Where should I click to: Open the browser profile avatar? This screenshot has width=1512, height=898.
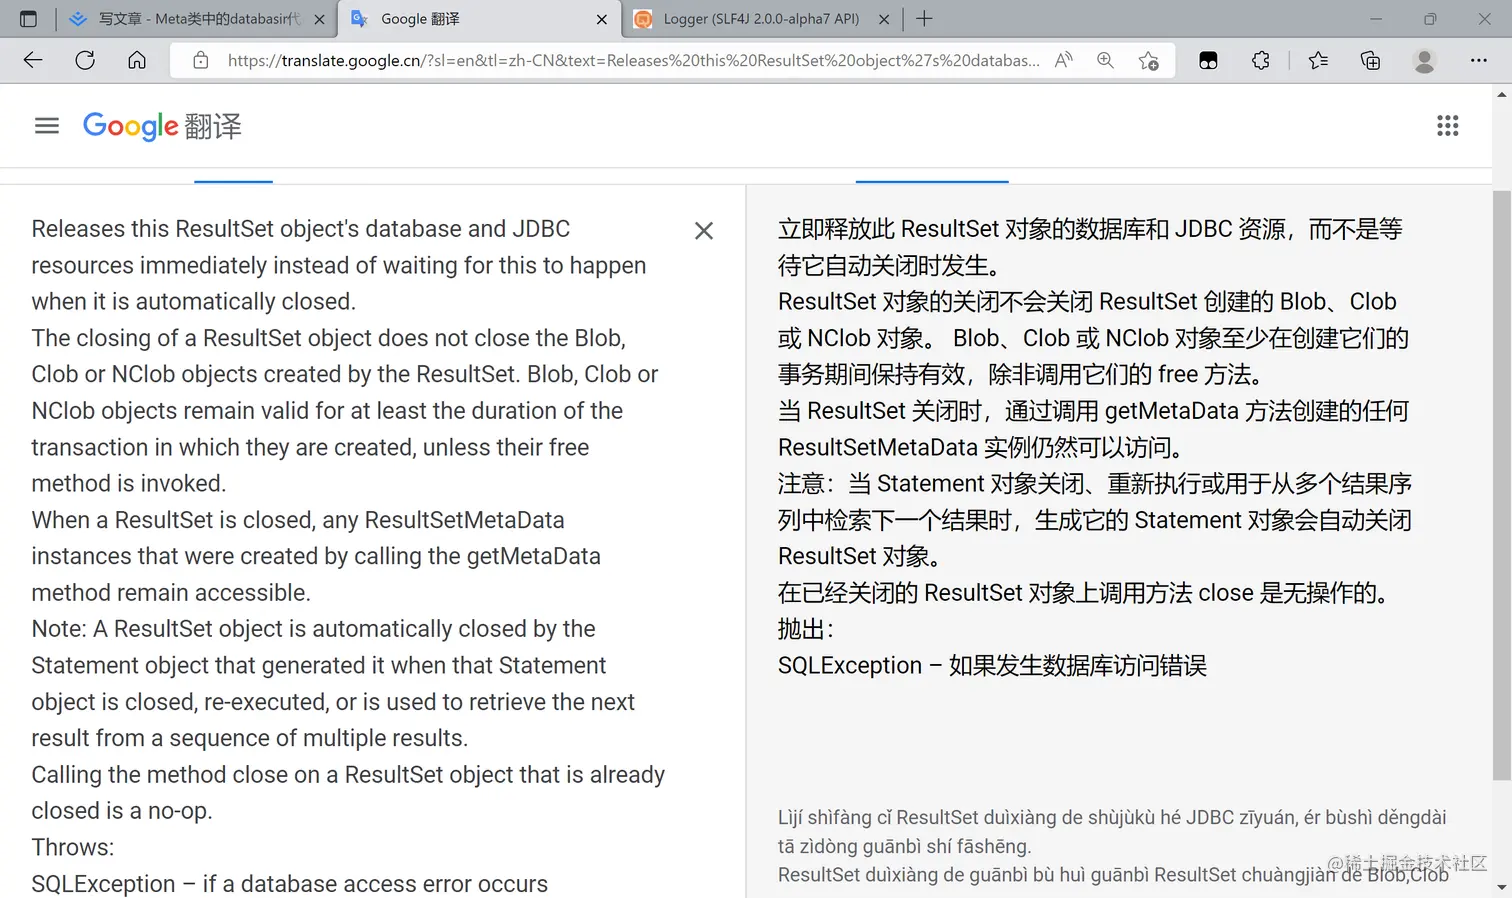[x=1425, y=60]
